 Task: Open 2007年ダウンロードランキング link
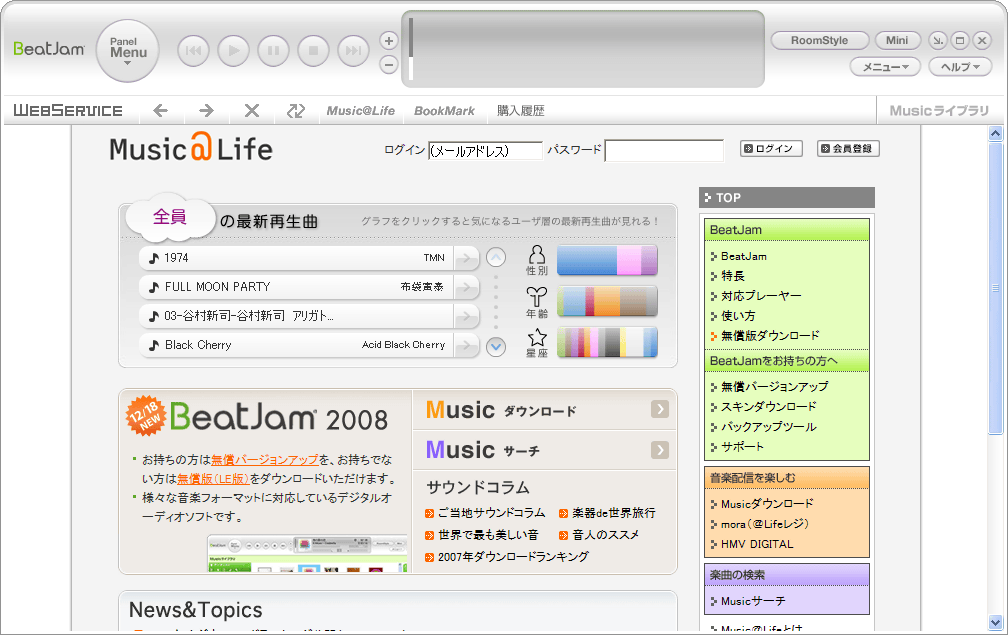coord(513,557)
